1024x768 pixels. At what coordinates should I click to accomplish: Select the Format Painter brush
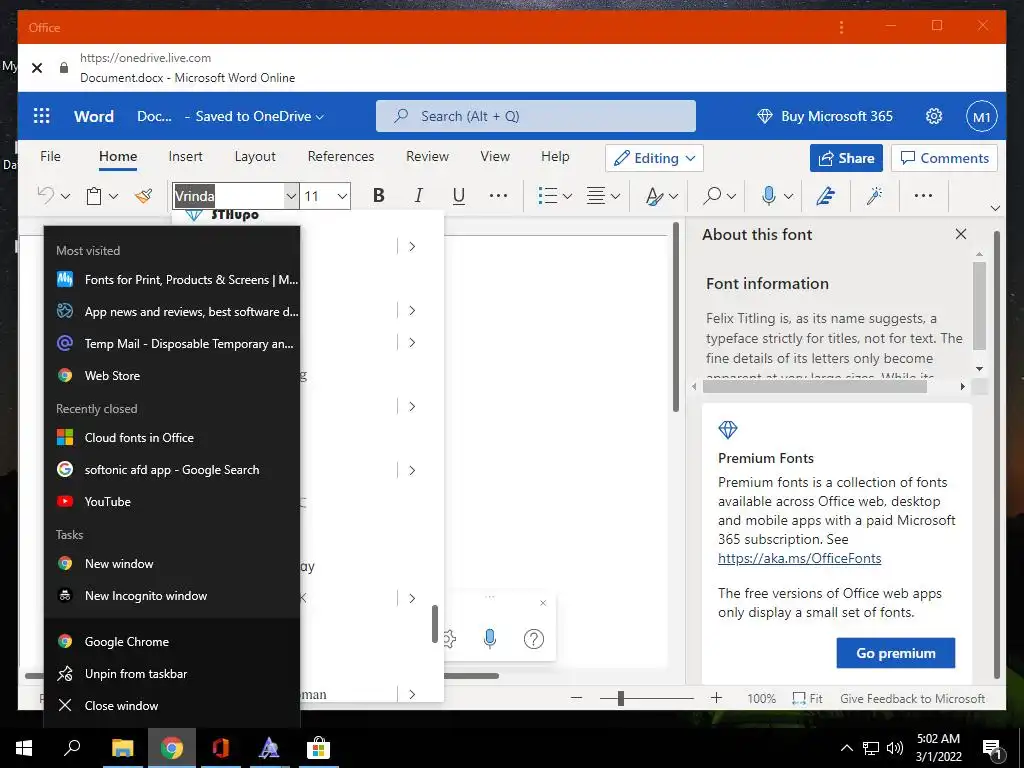(143, 195)
